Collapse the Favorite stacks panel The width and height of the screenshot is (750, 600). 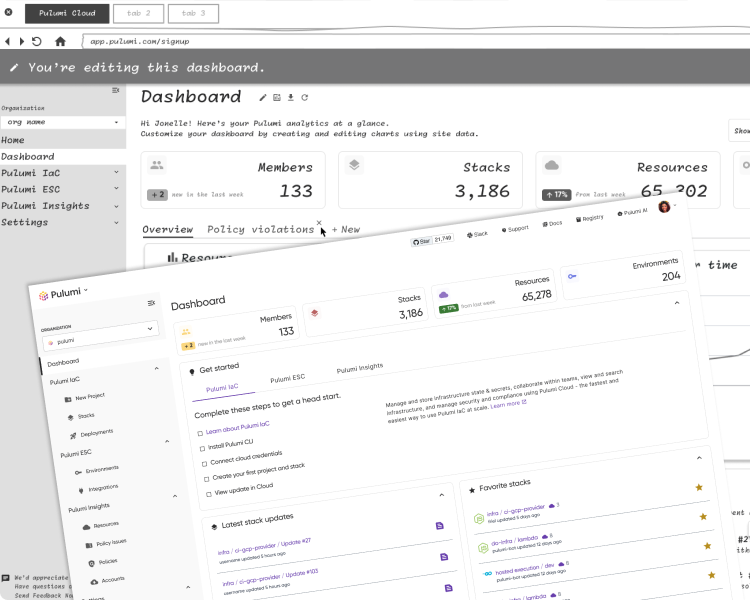point(699,458)
